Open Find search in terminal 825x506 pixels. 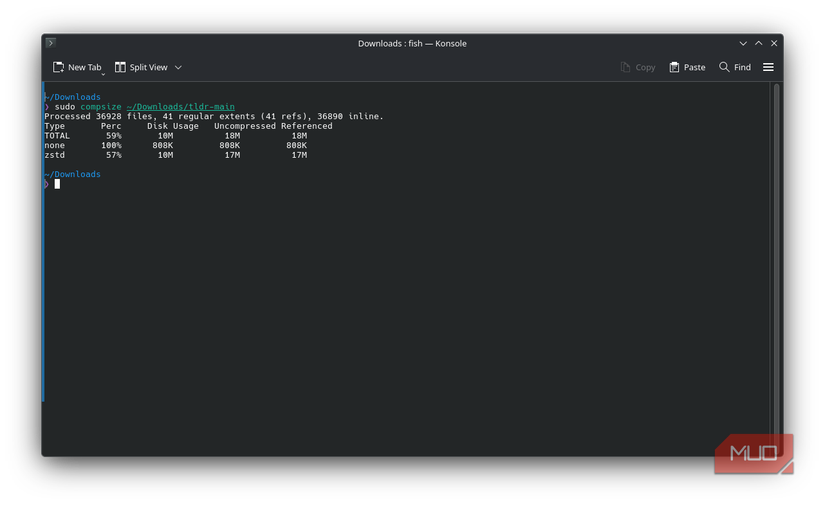tap(735, 67)
